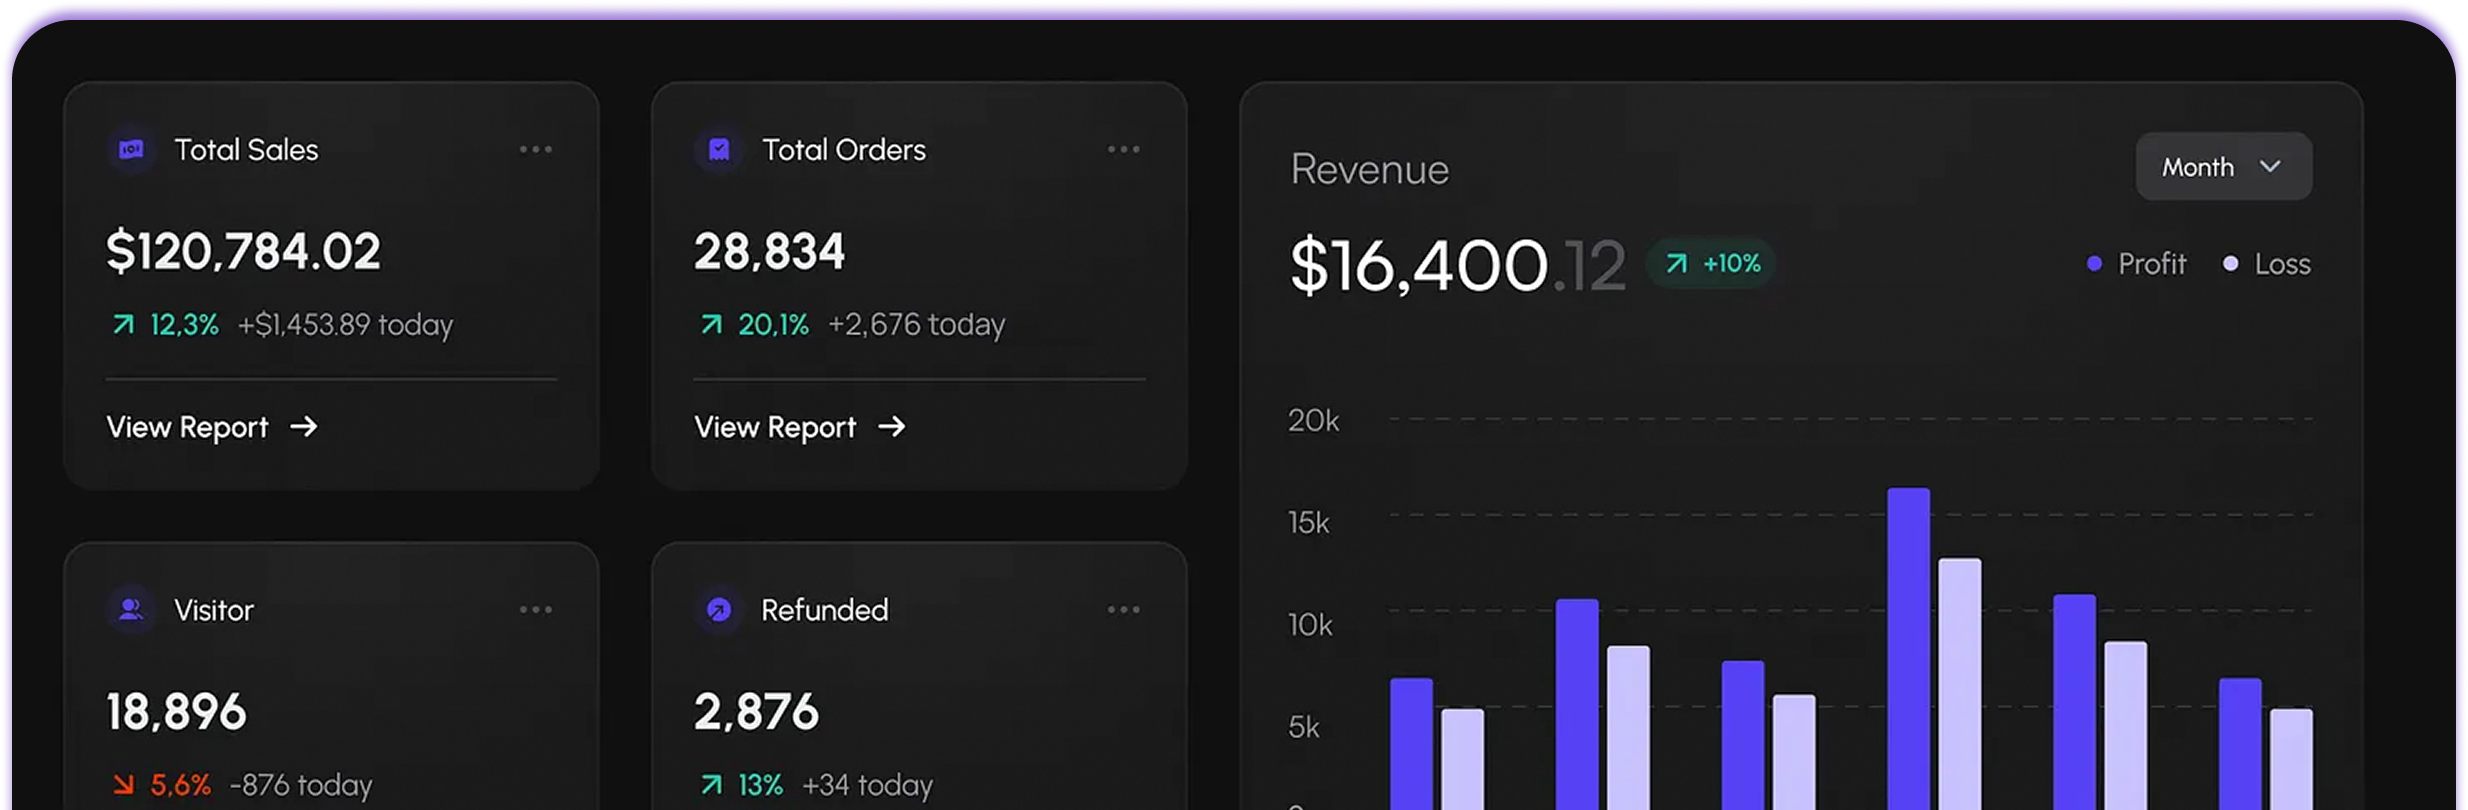
Task: Click the 20k axis label
Action: (x=1313, y=421)
